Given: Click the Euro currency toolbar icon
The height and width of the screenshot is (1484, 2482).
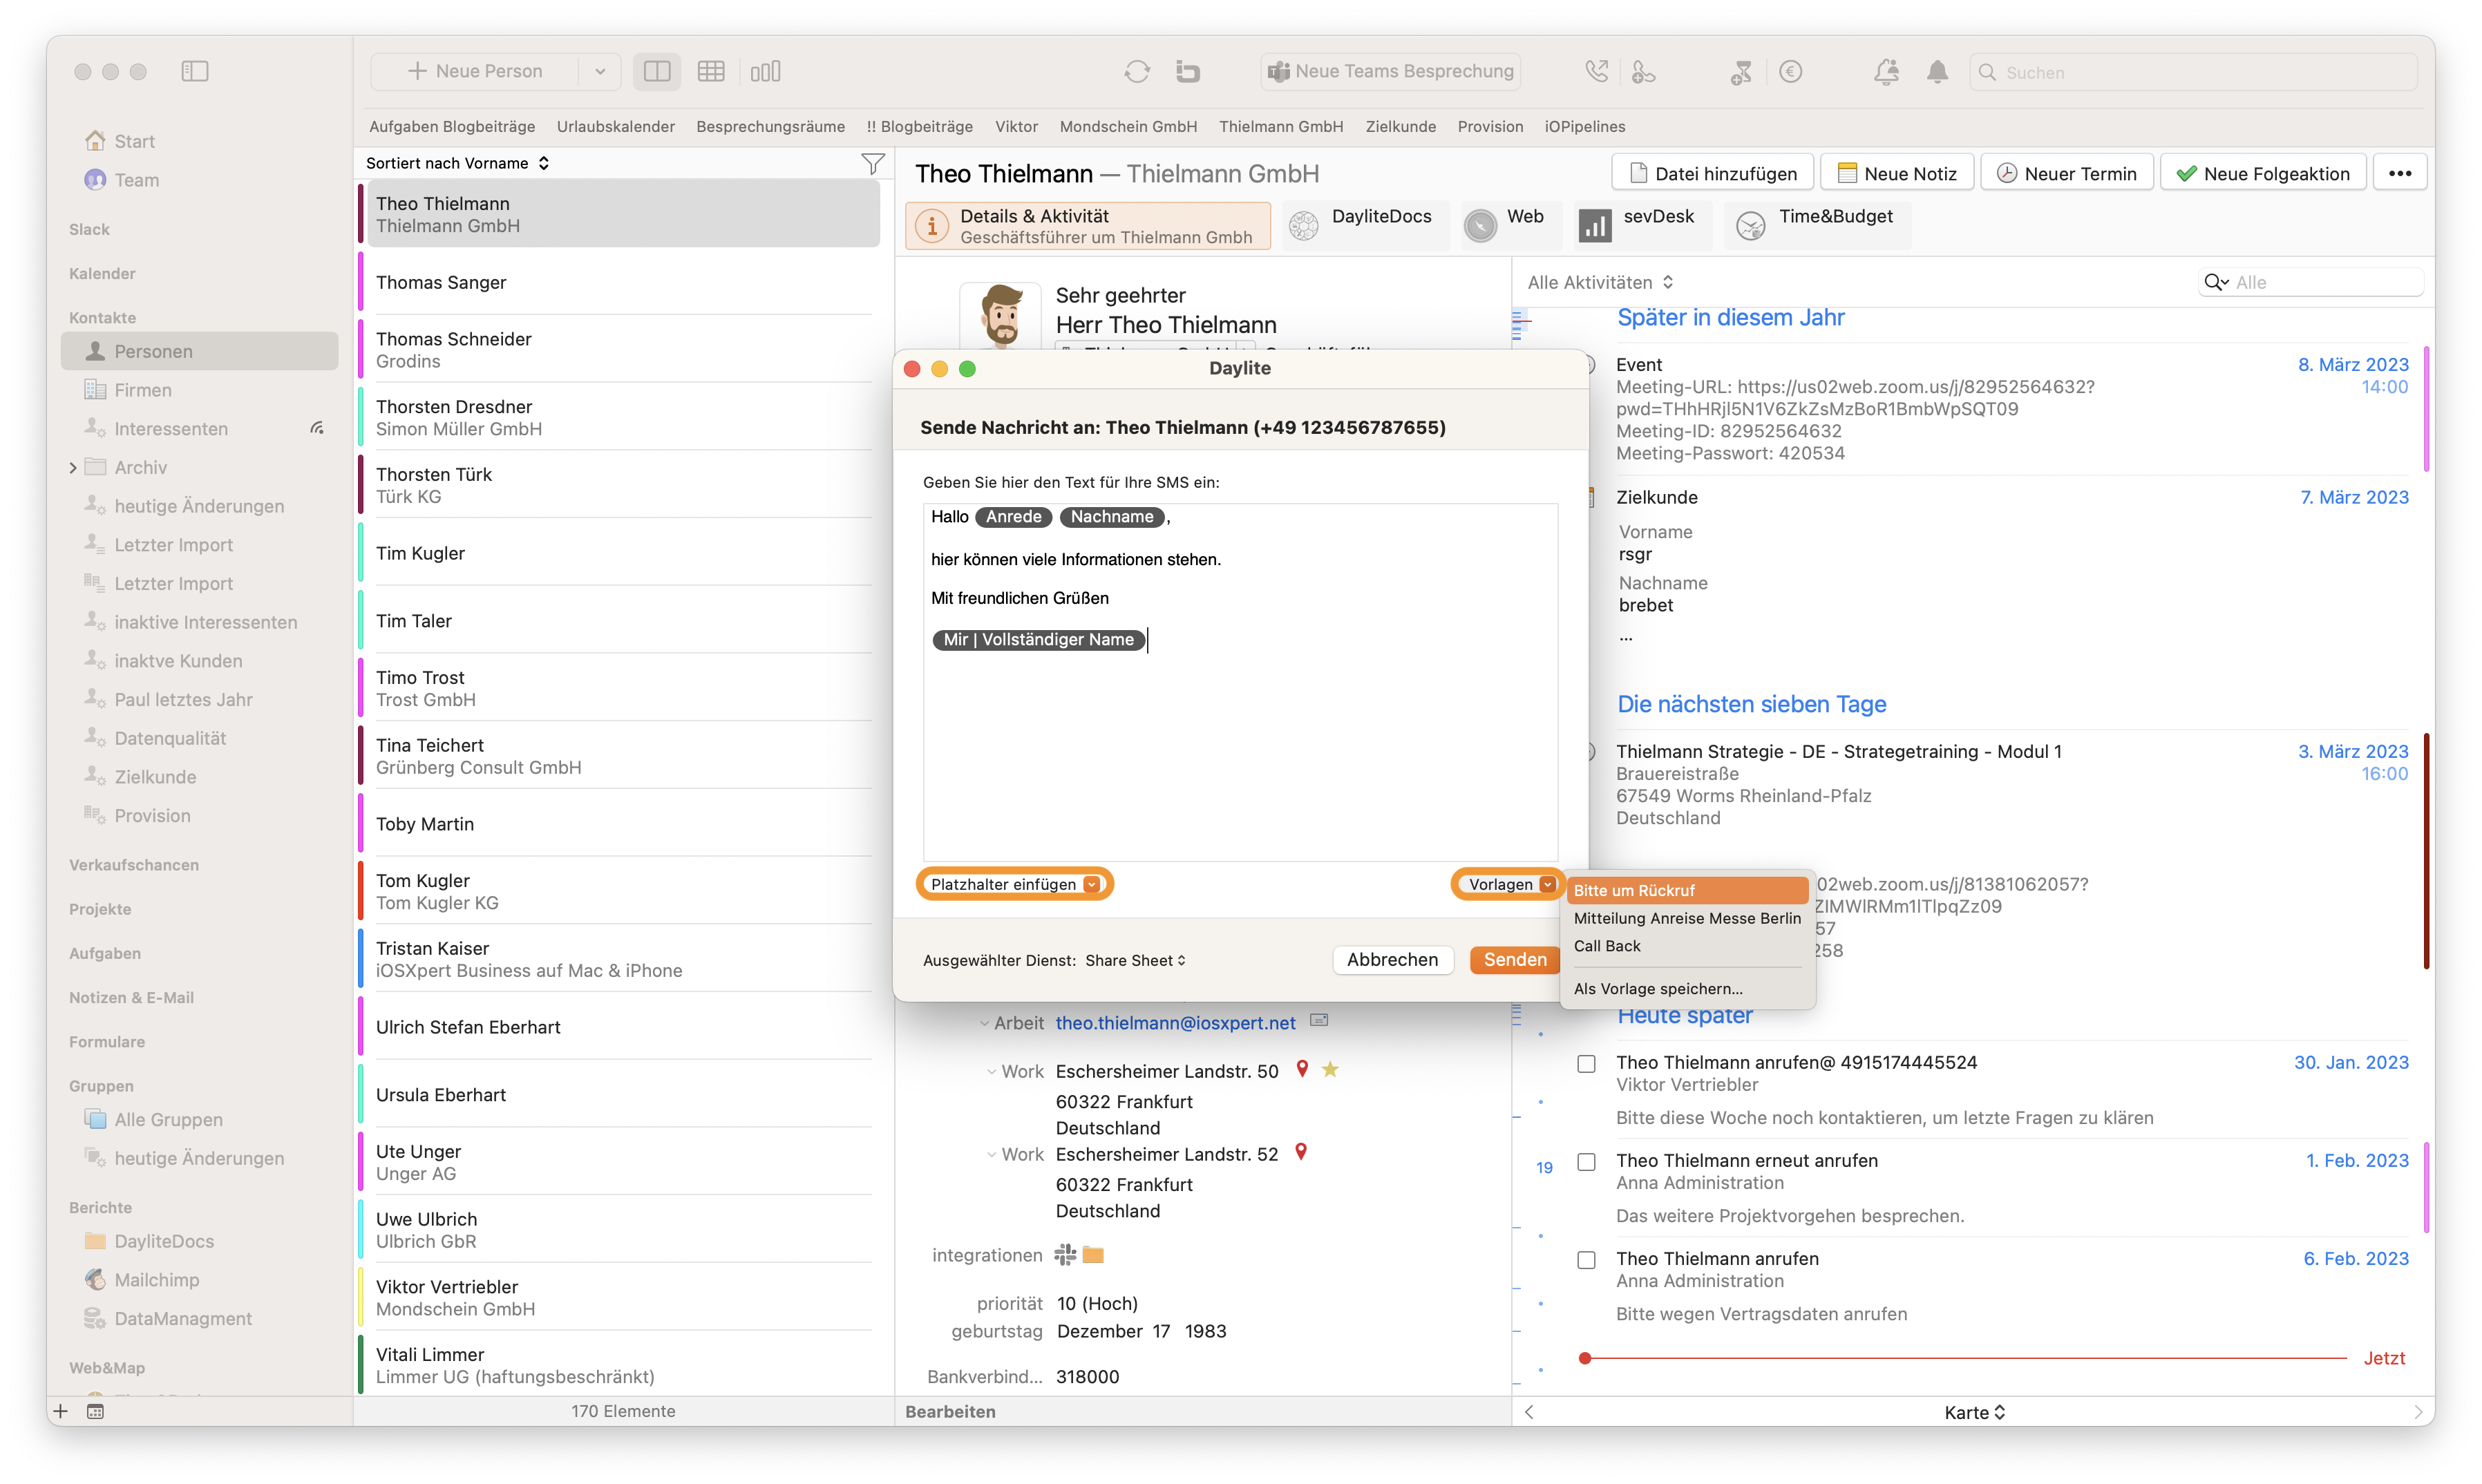Looking at the screenshot, I should click(1791, 71).
